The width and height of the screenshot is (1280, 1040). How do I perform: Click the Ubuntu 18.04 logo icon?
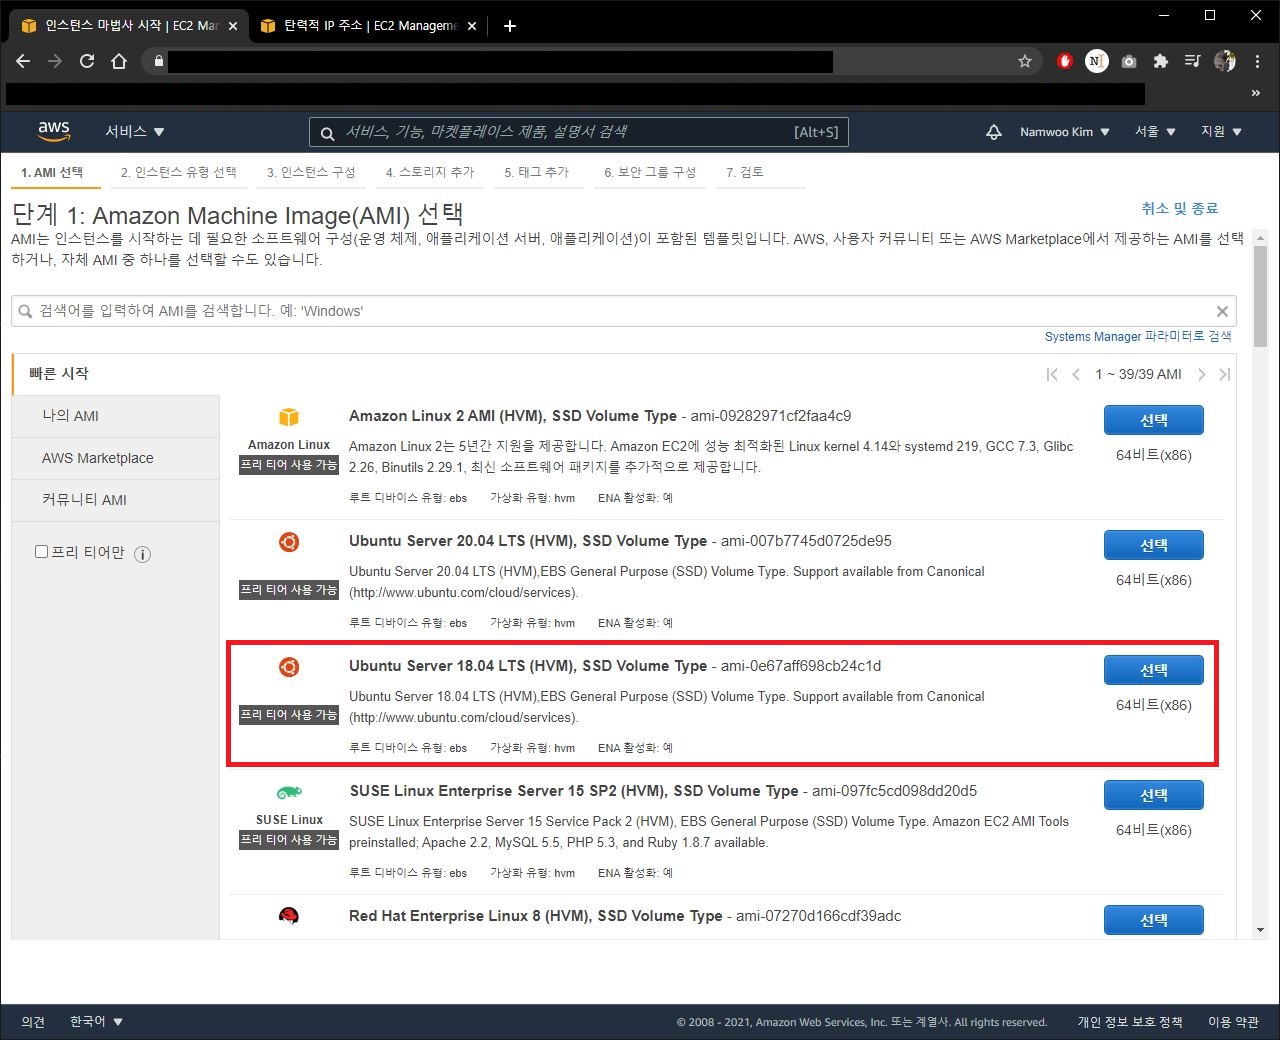click(x=289, y=667)
